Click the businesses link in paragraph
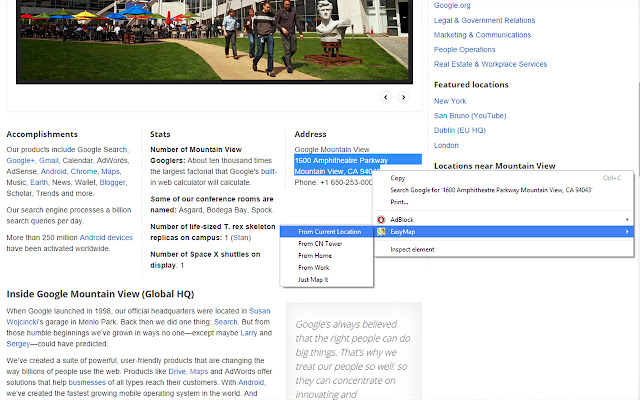The width and height of the screenshot is (640, 400). [x=87, y=382]
